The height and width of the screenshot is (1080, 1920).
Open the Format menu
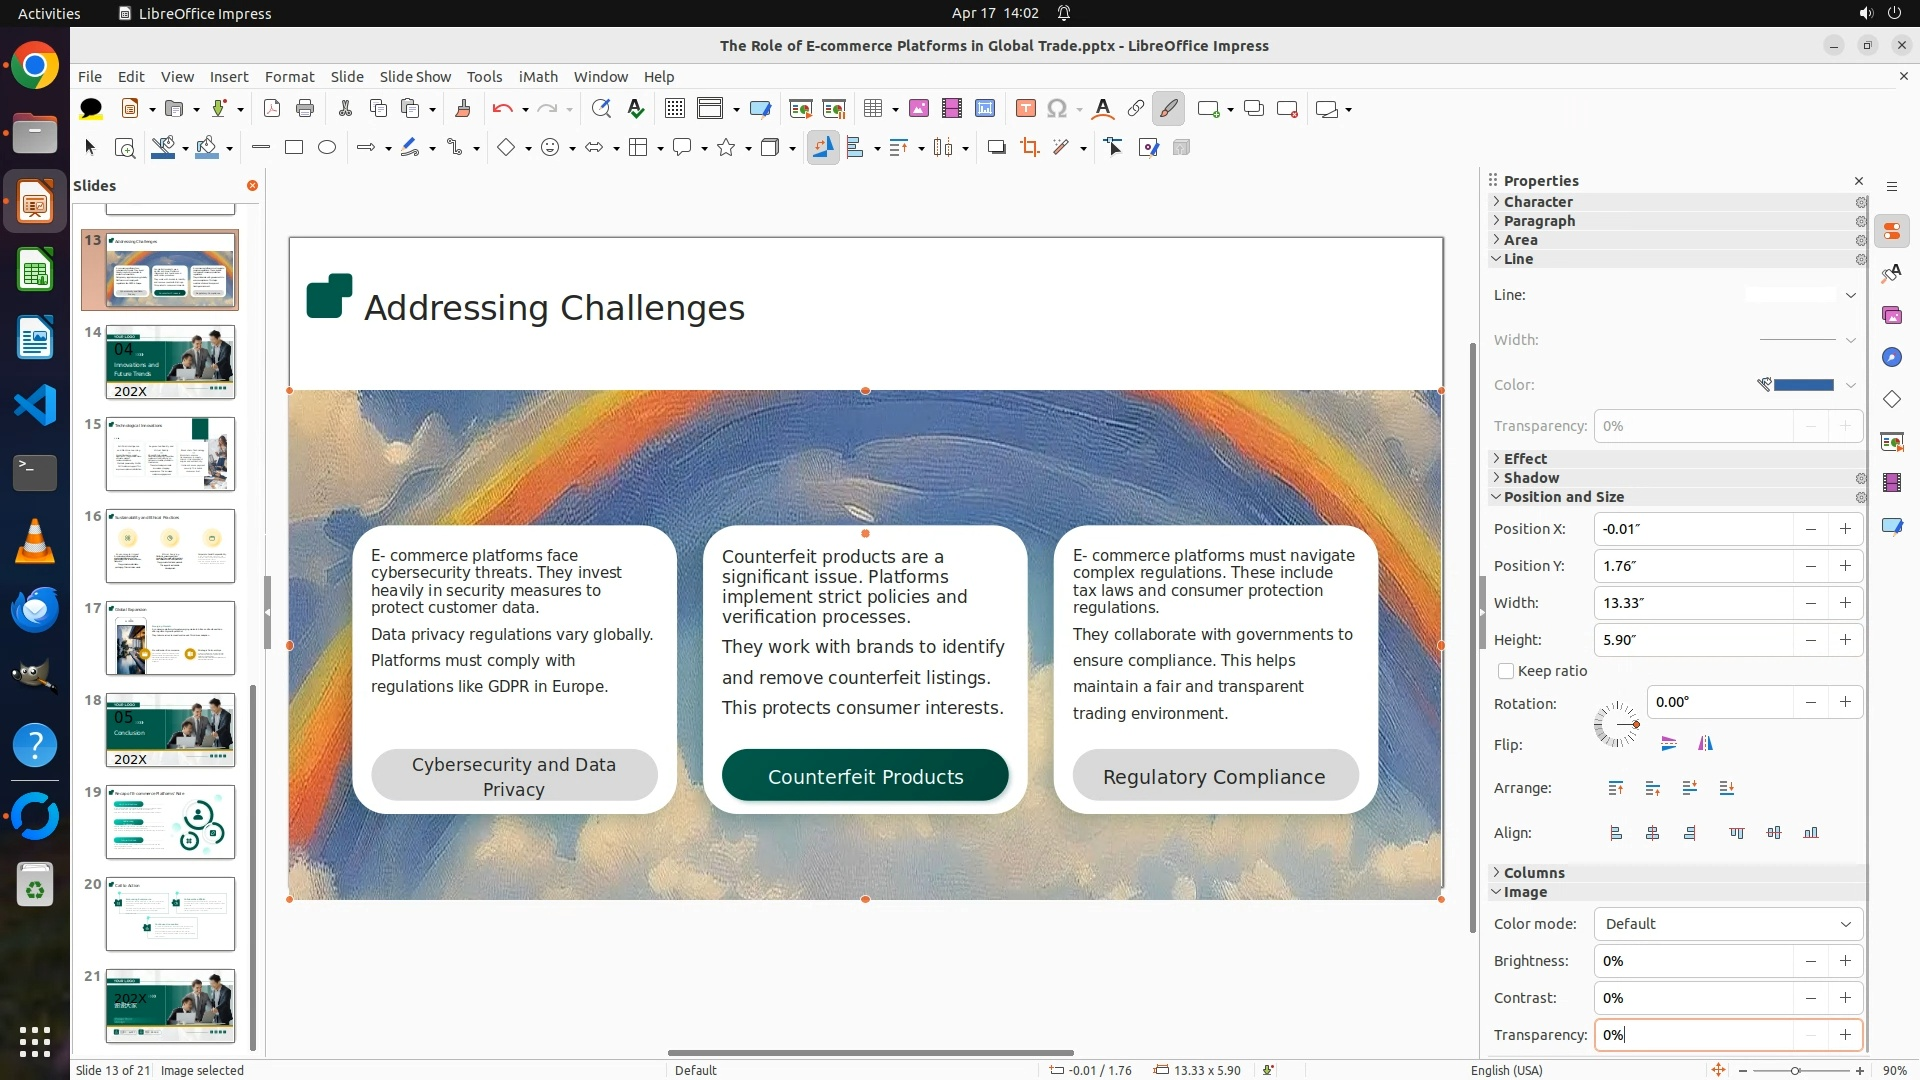coord(289,77)
